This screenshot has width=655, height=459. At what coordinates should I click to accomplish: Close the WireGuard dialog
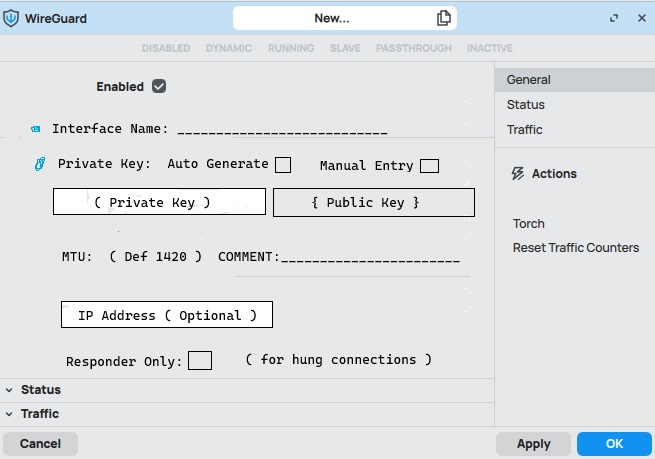point(642,18)
